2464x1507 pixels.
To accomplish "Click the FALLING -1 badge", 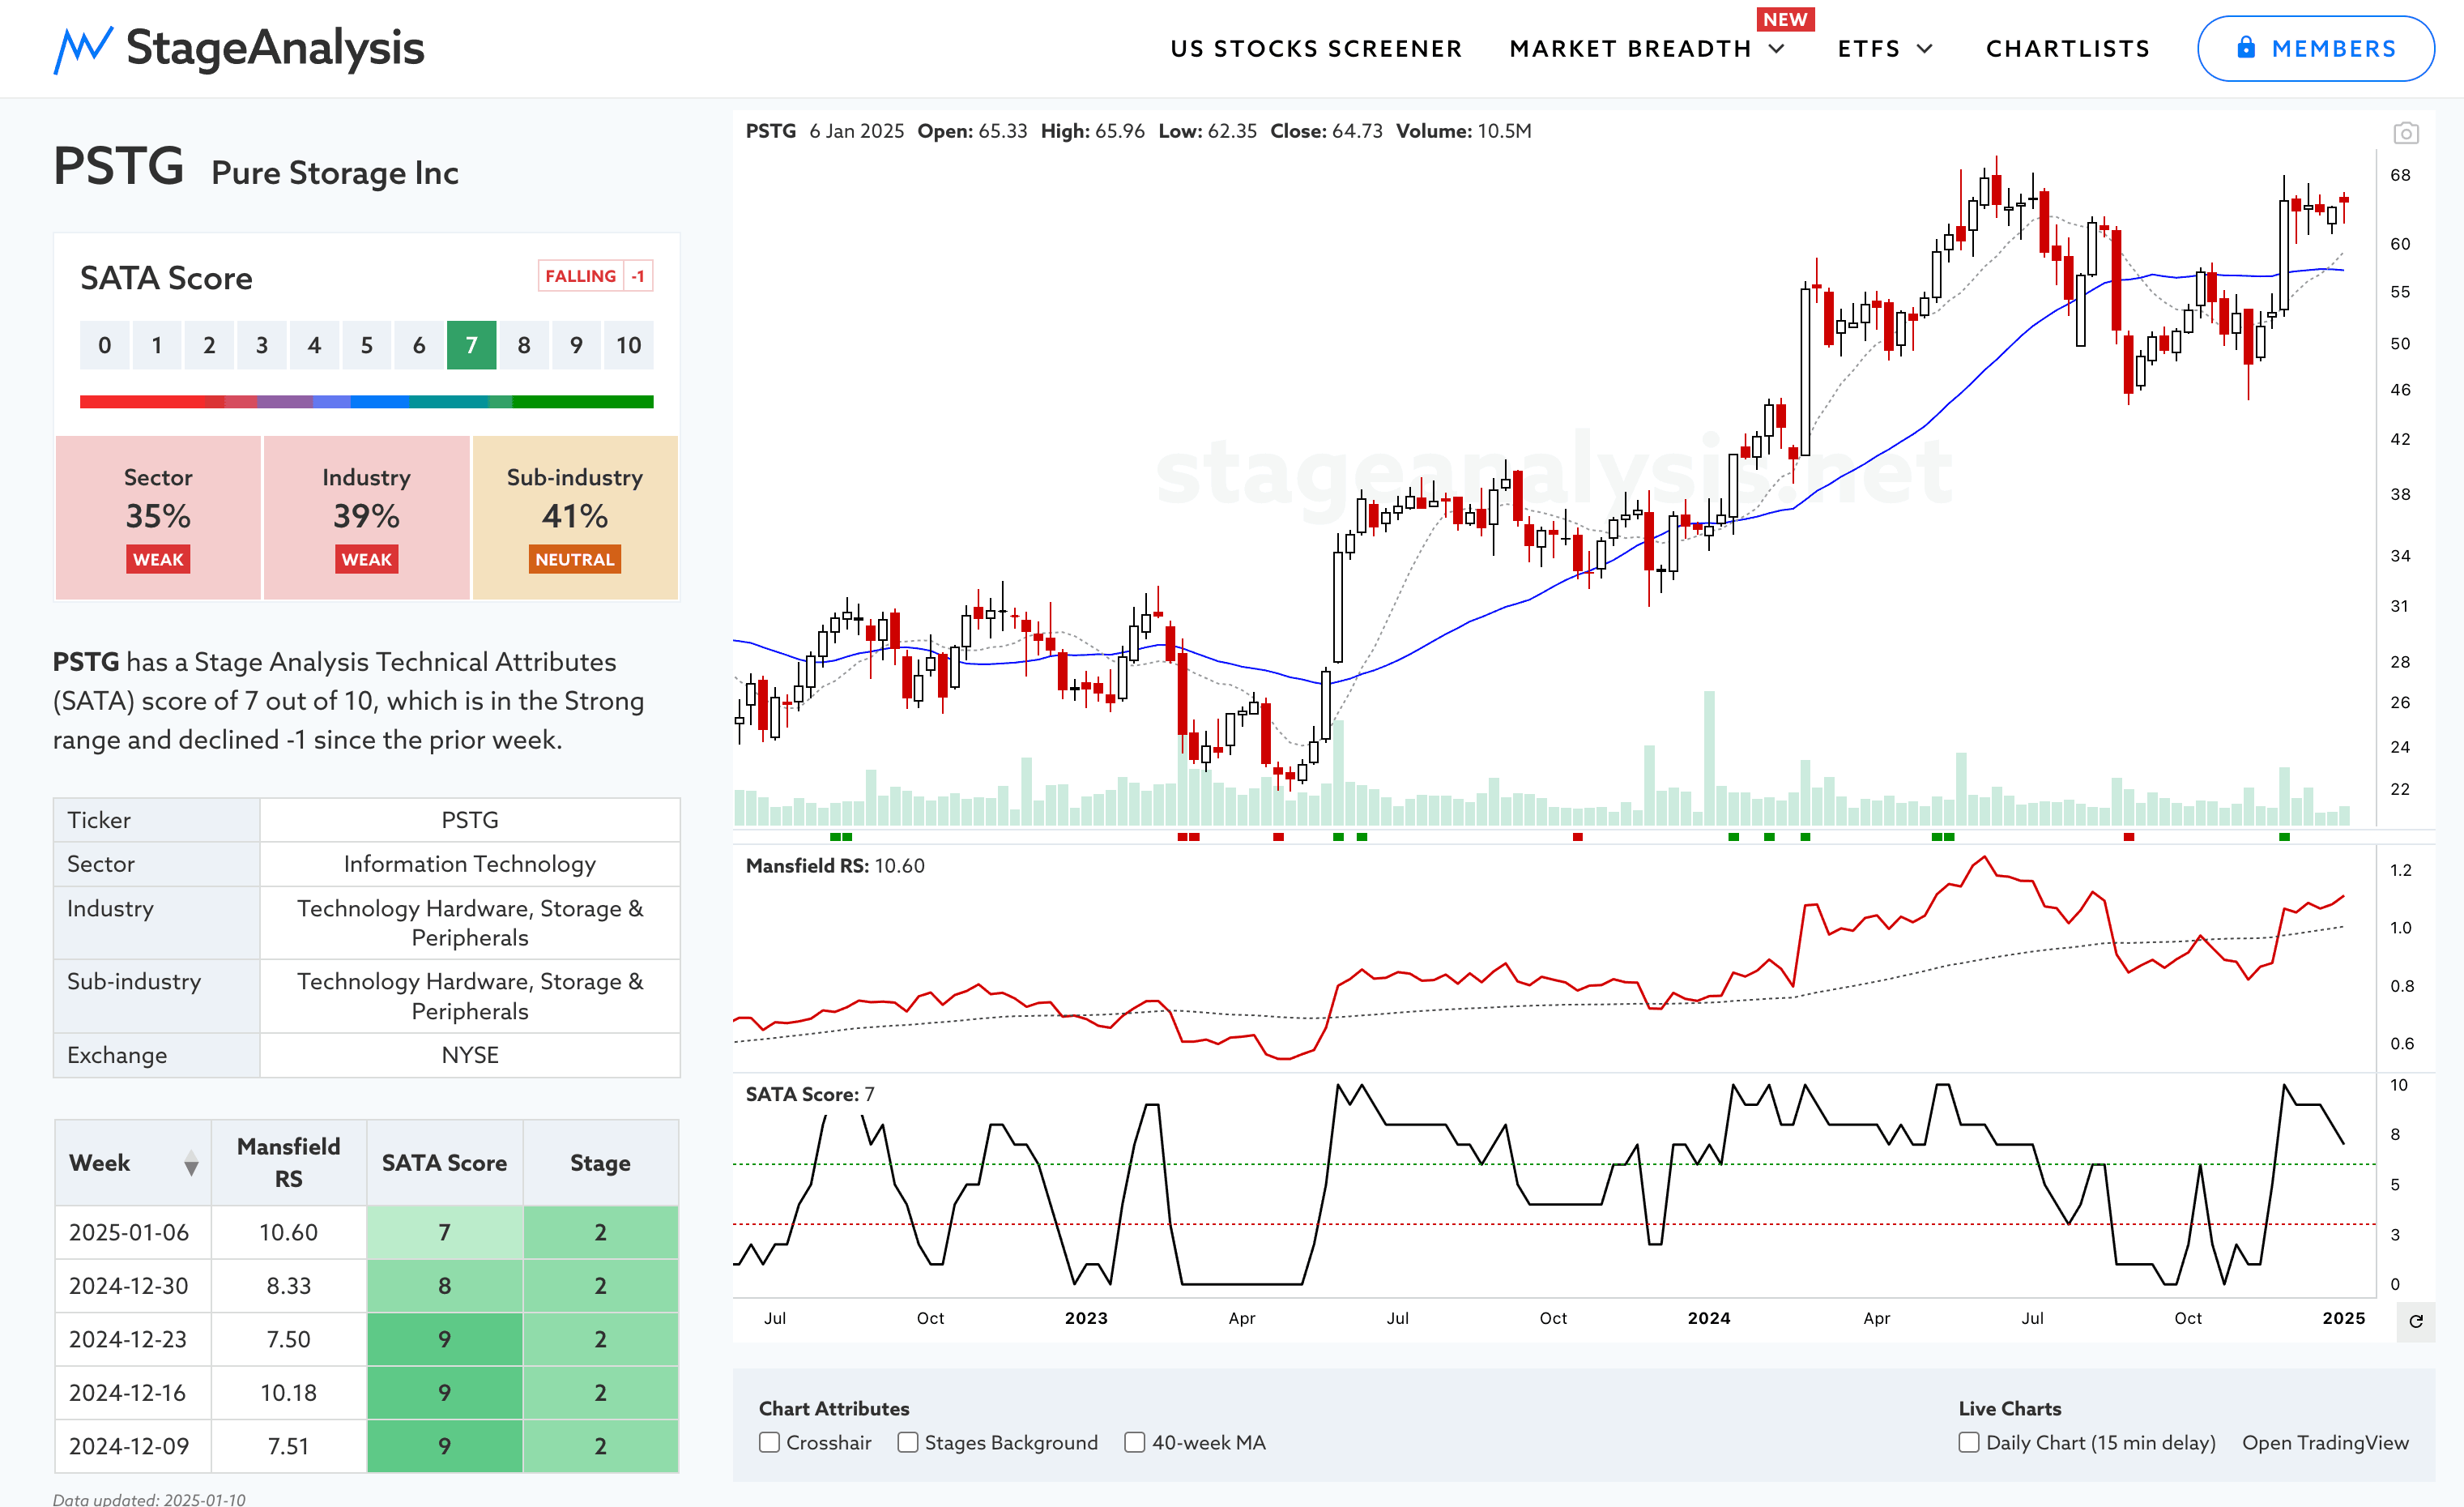I will pyautogui.click(x=595, y=276).
